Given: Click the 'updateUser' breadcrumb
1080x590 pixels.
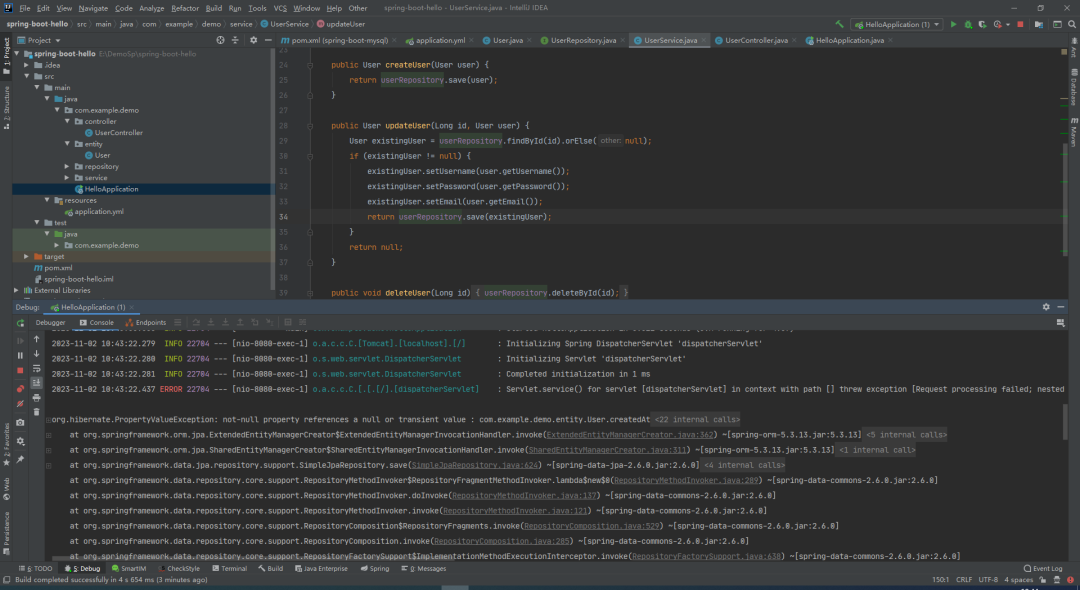Looking at the screenshot, I should coord(342,24).
